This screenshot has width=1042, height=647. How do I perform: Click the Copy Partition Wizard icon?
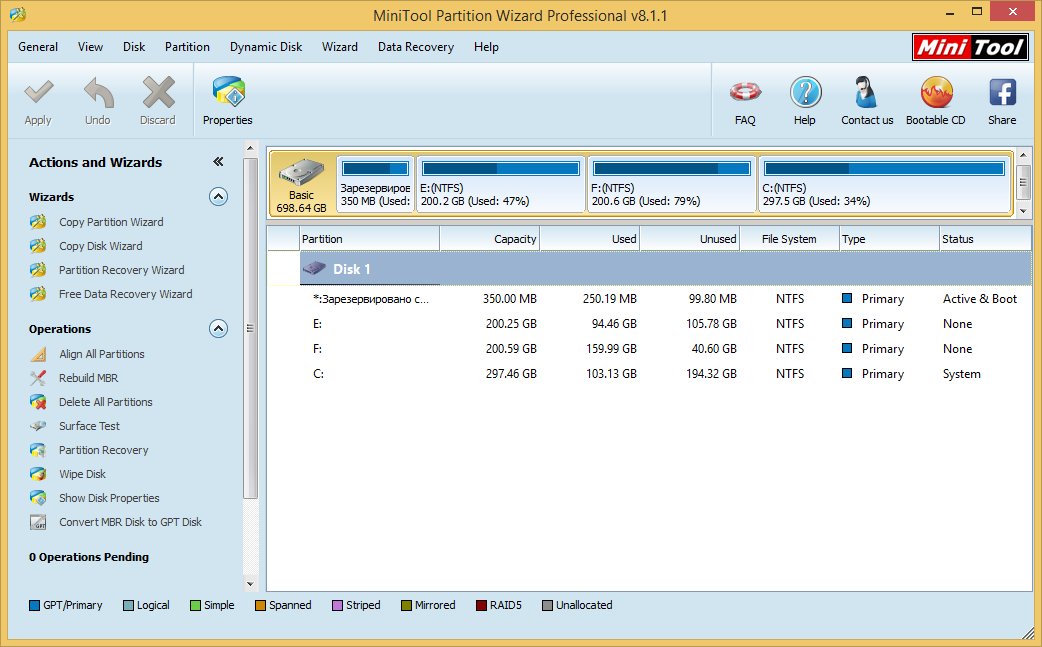[x=38, y=222]
